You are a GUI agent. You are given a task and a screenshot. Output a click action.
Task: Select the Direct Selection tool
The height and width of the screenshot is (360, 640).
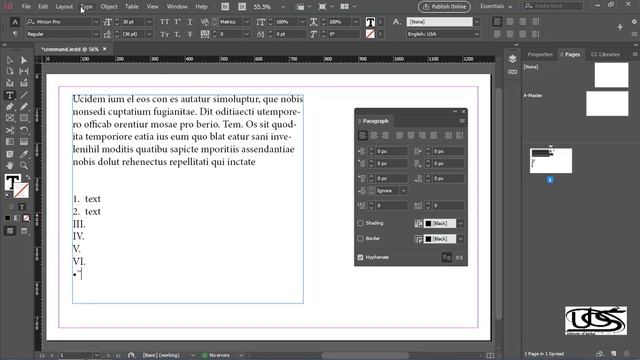24,60
